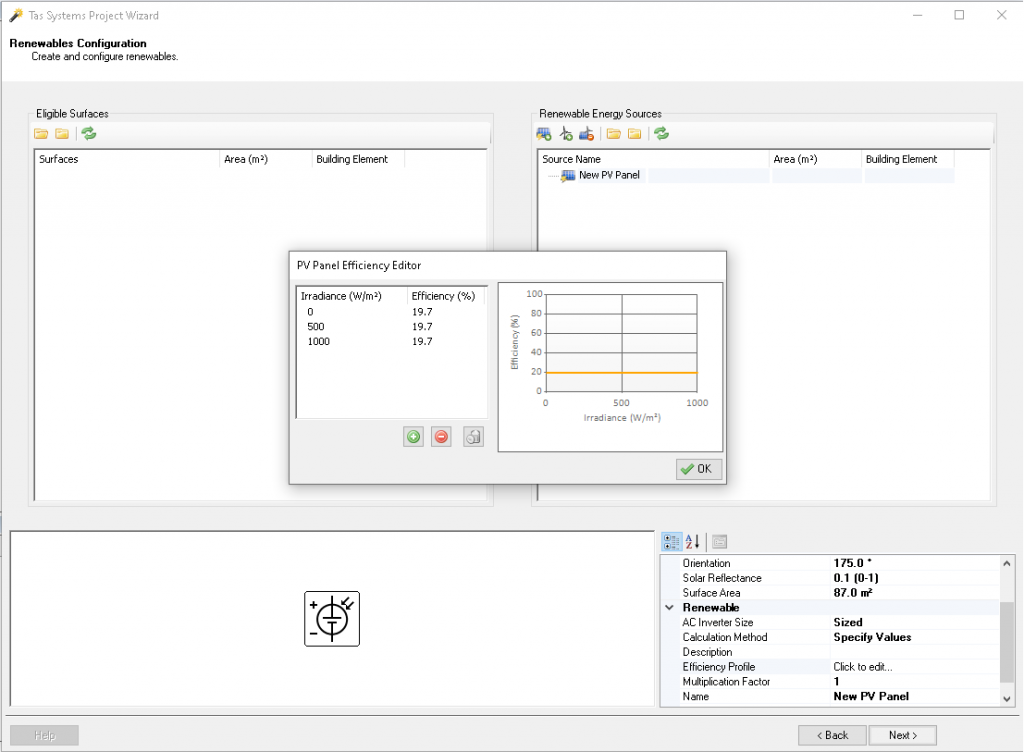The height and width of the screenshot is (752, 1024).
Task: Go to the Next wizard page
Action: point(901,735)
